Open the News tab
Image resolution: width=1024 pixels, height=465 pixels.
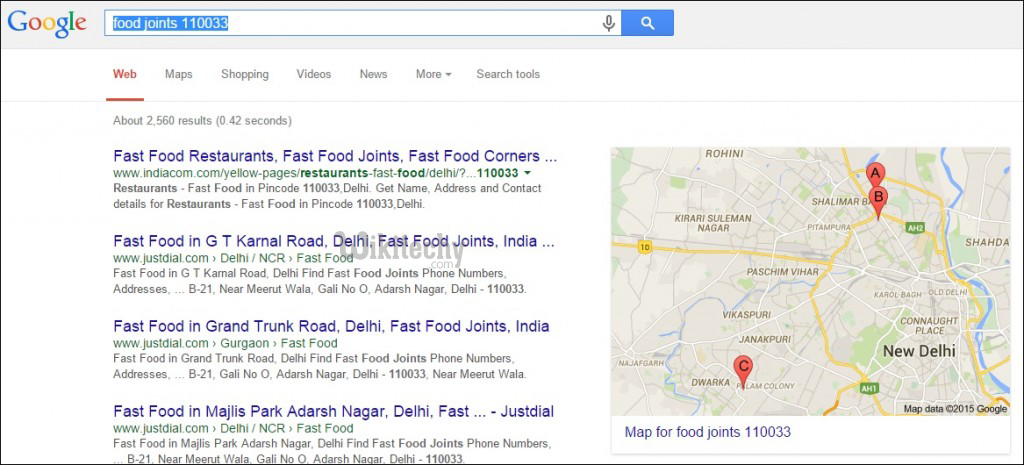373,74
